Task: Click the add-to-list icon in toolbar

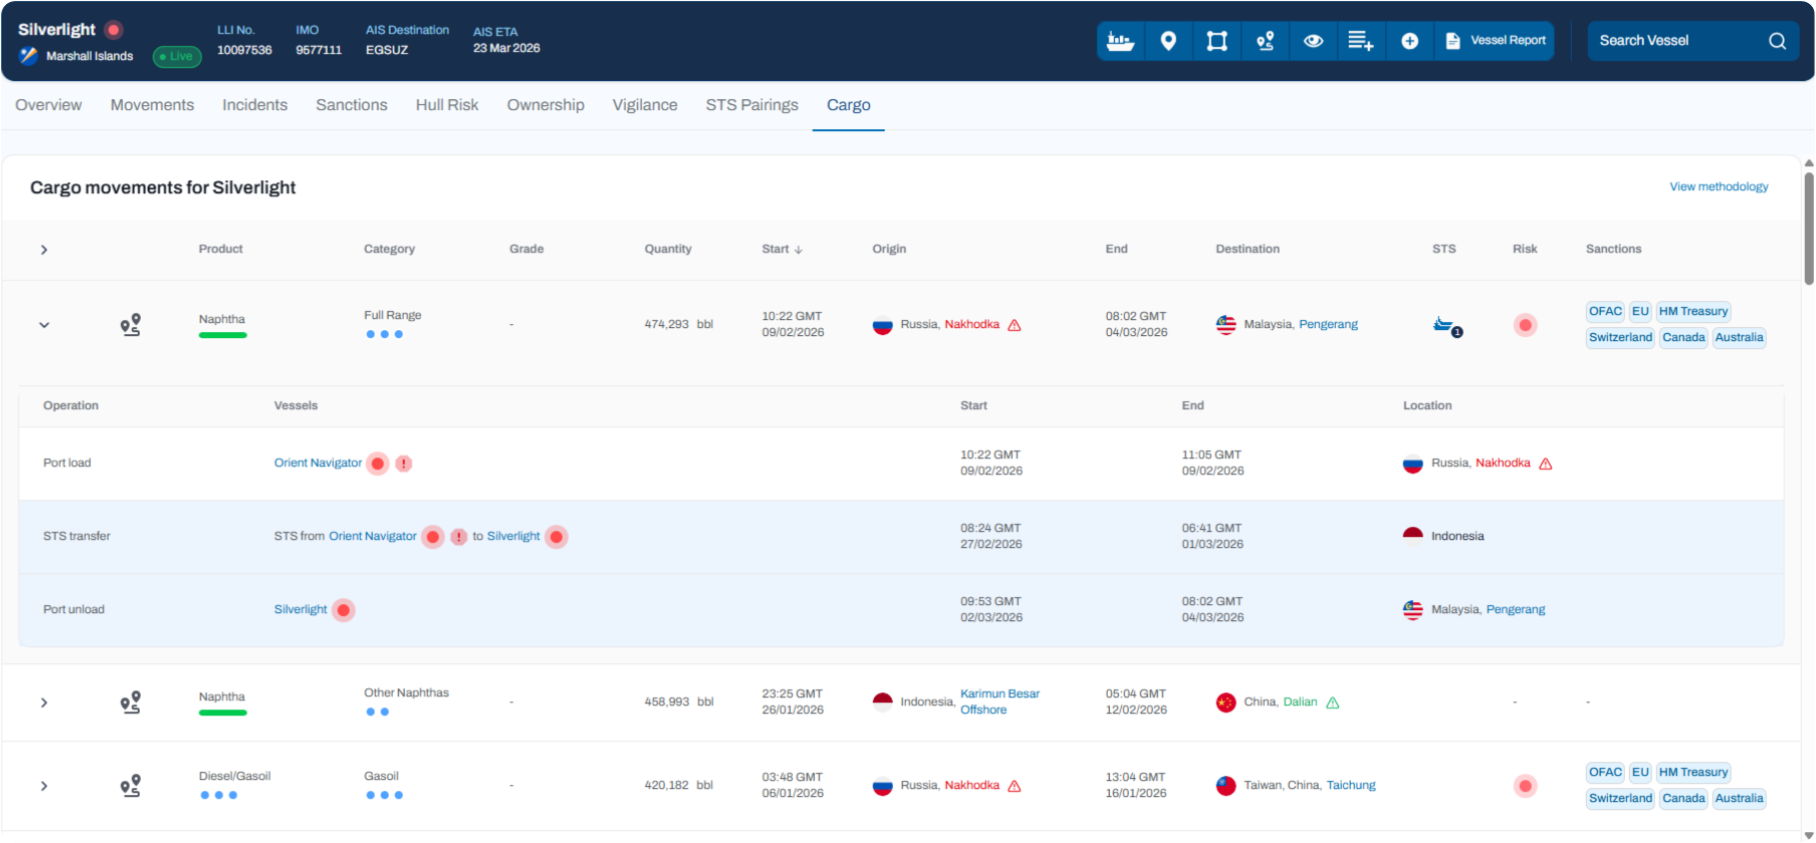Action: click(1360, 41)
